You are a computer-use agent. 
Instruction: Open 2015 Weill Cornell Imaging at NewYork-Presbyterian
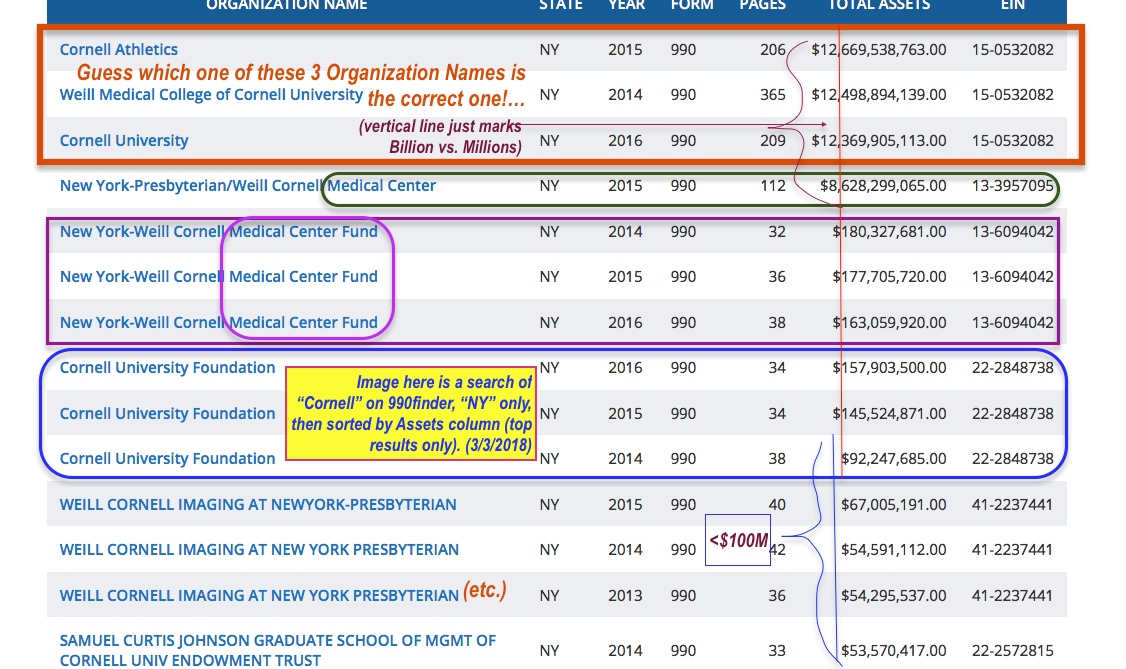coord(258,505)
